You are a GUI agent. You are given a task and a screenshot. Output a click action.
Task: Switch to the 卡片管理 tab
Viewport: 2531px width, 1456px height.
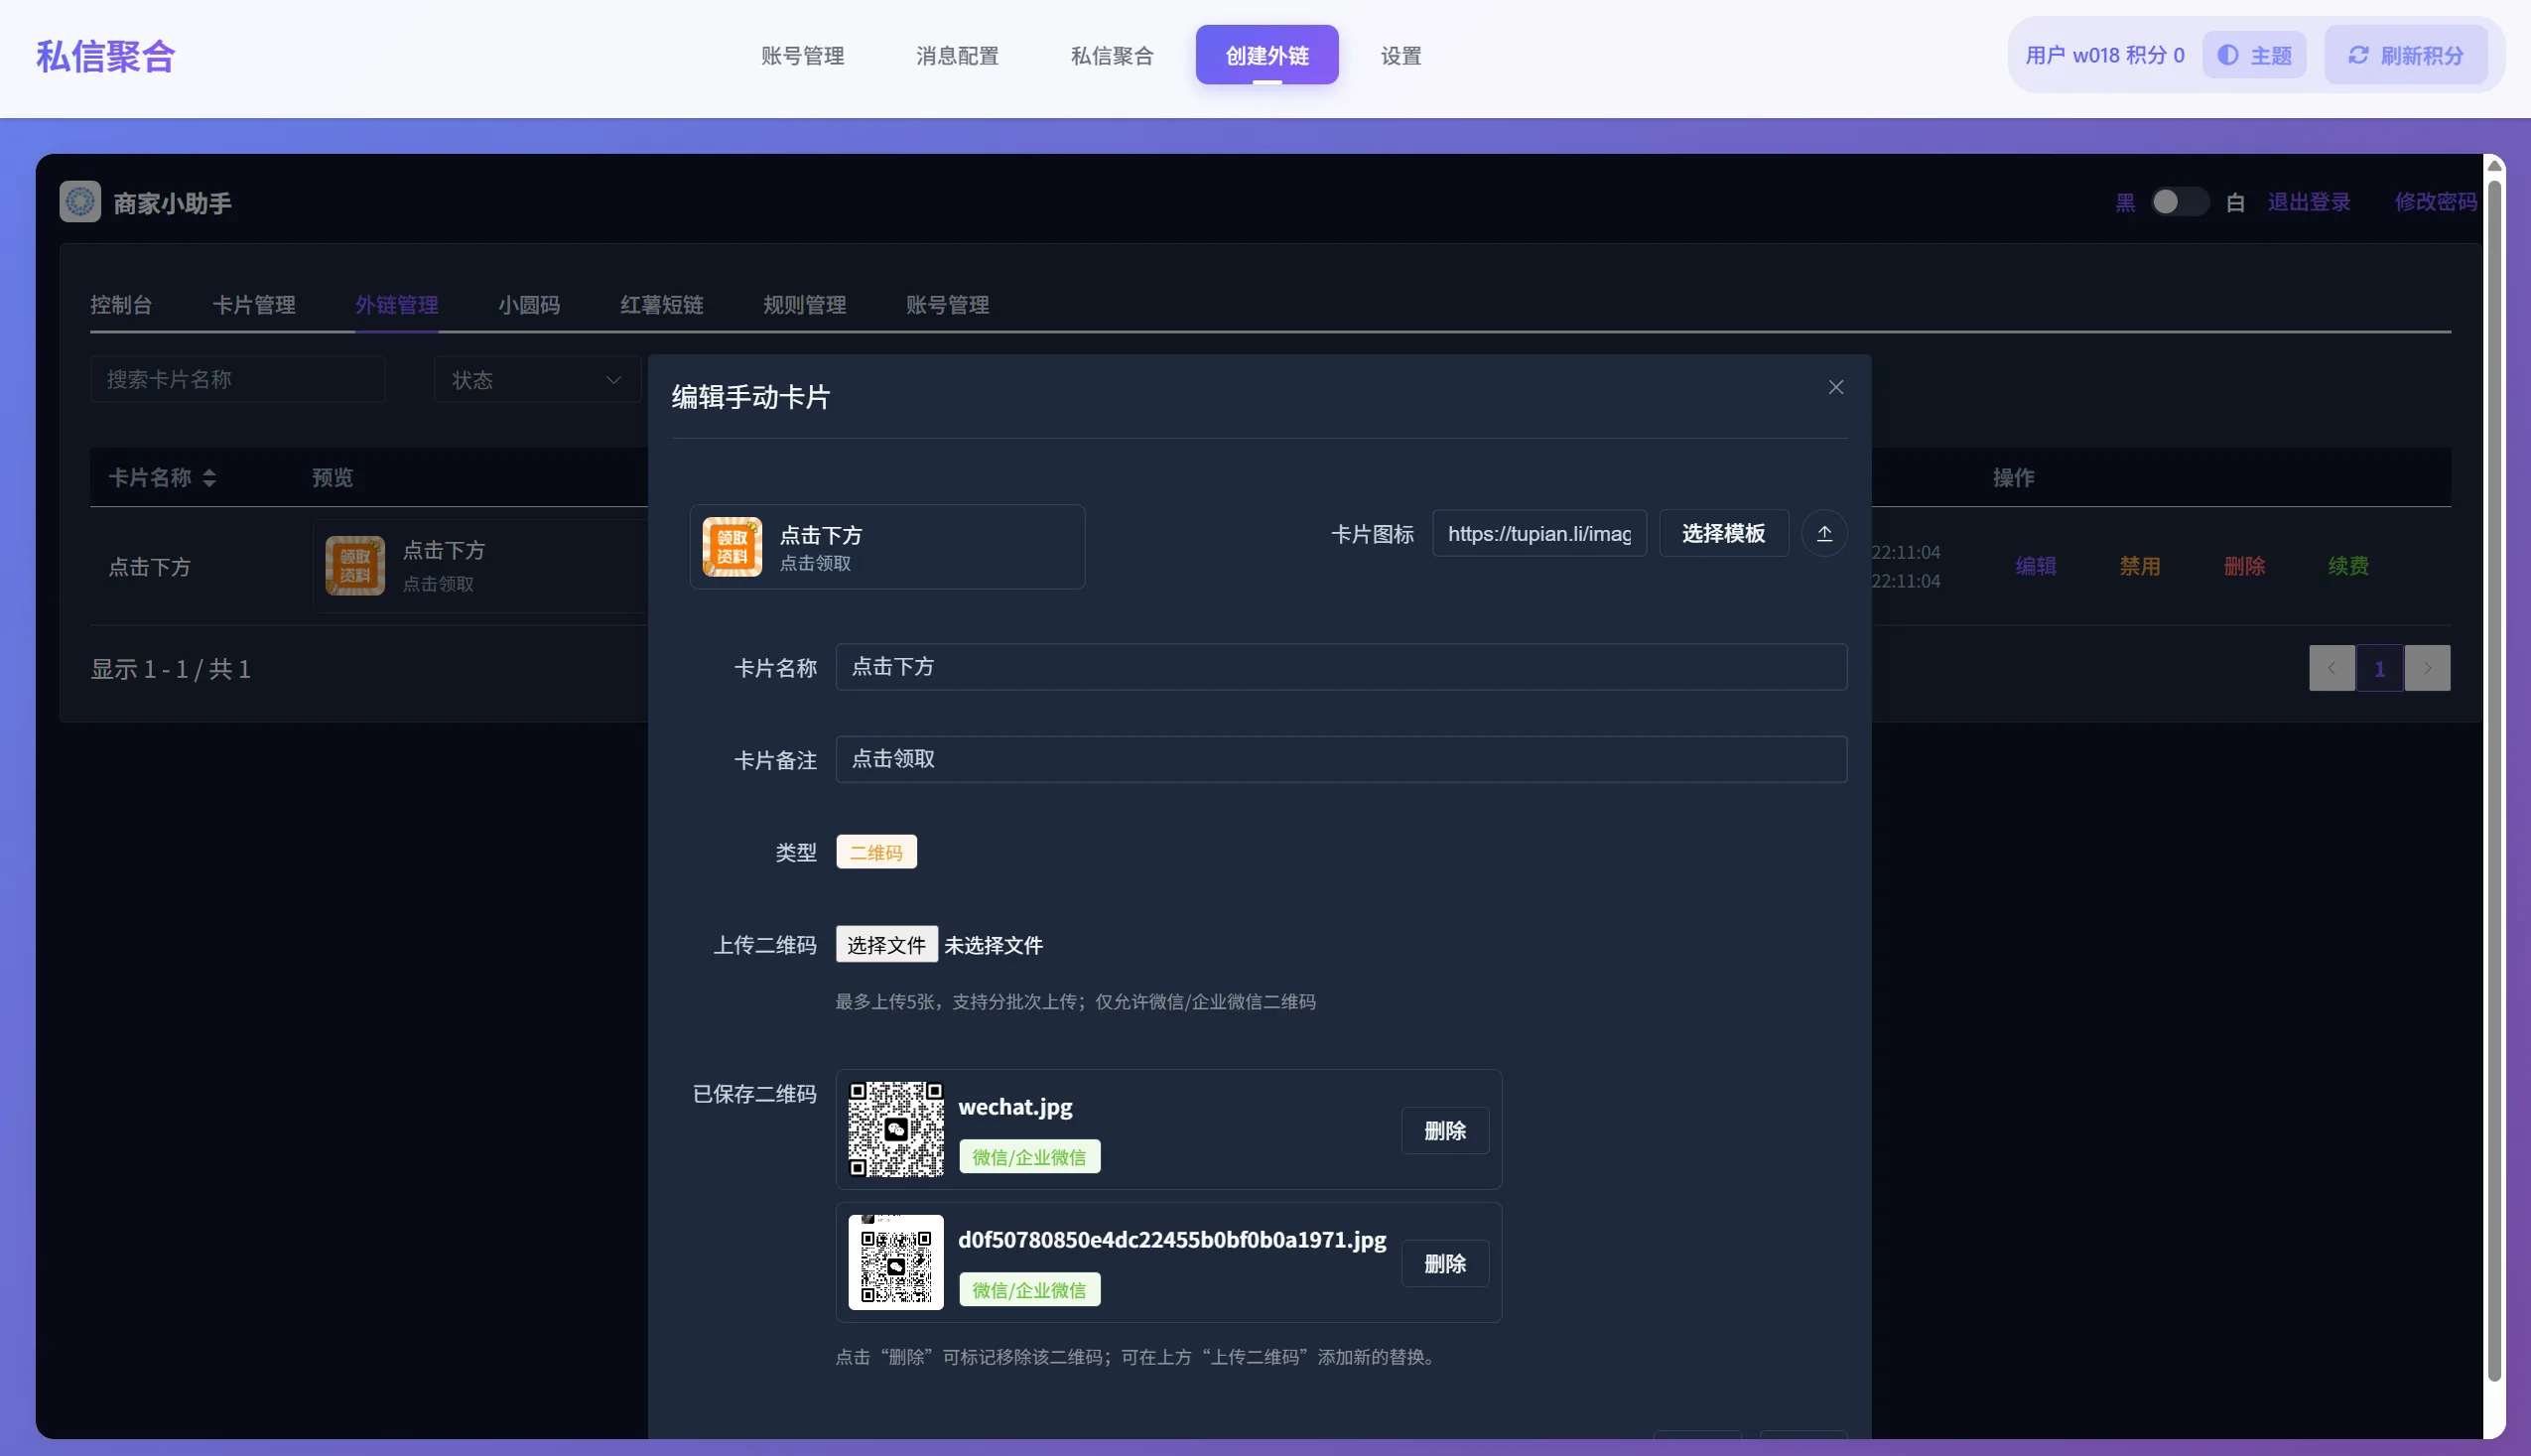click(x=255, y=305)
